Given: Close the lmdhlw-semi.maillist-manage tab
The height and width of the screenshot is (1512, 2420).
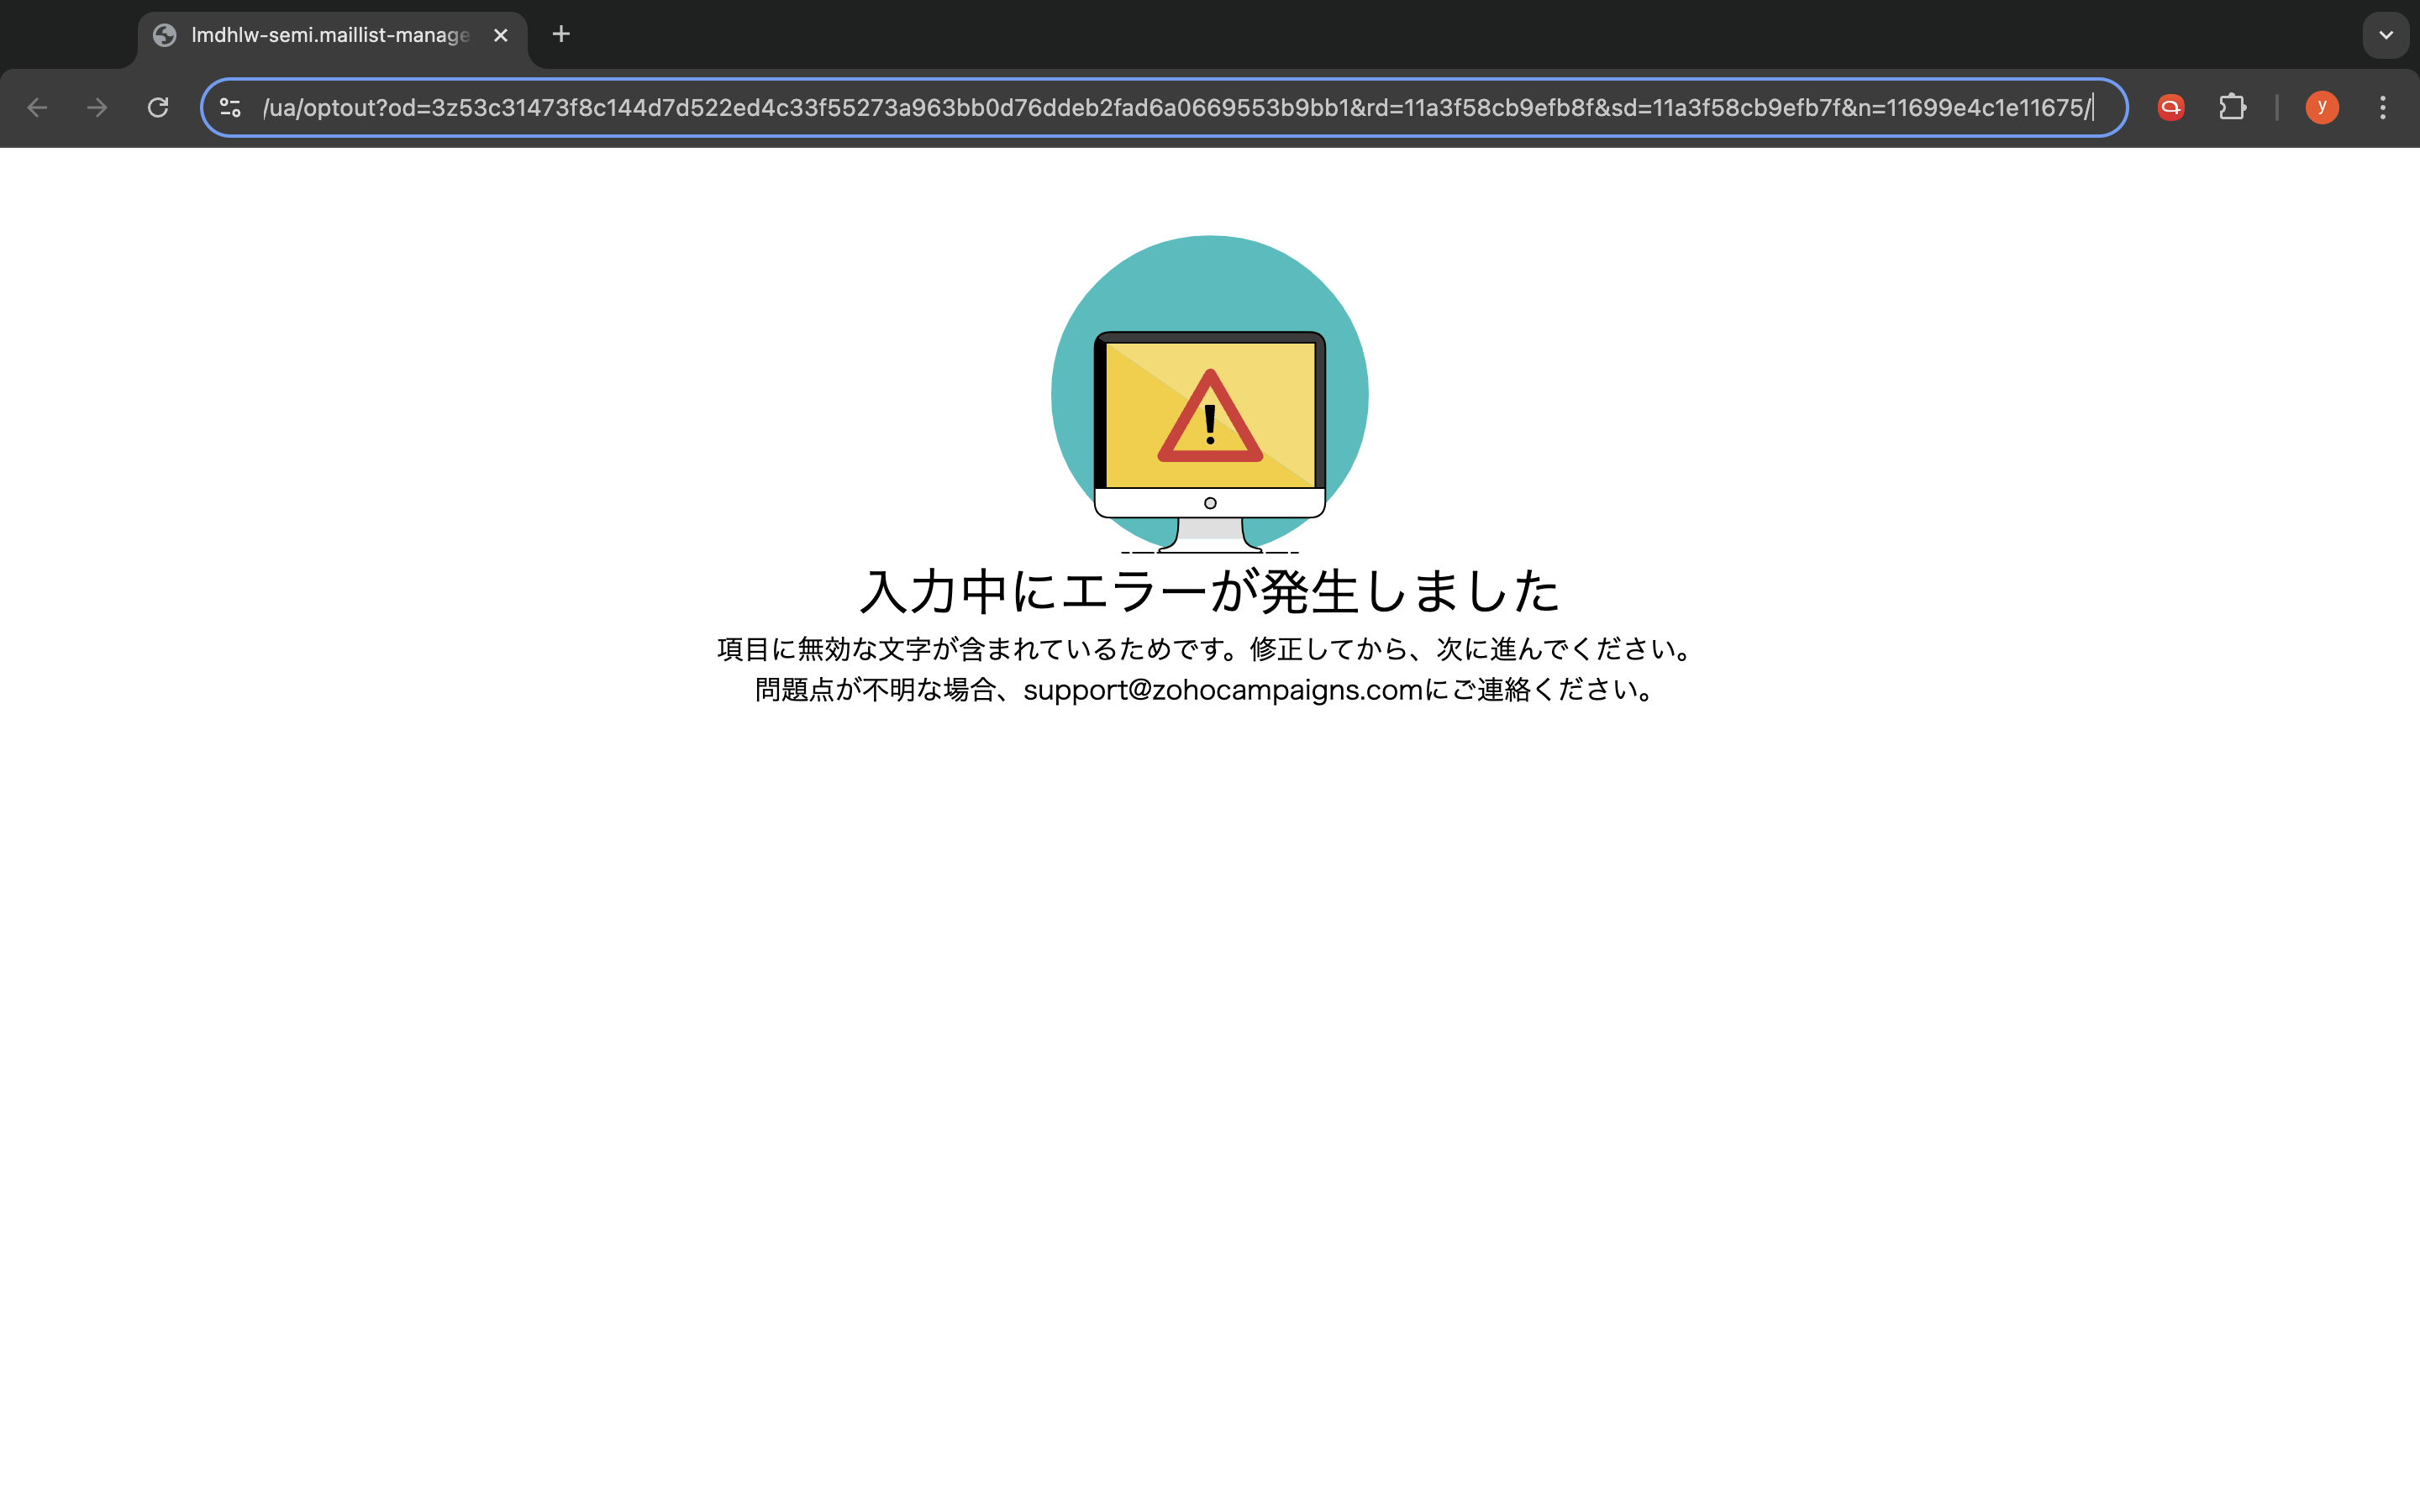Looking at the screenshot, I should tap(501, 36).
